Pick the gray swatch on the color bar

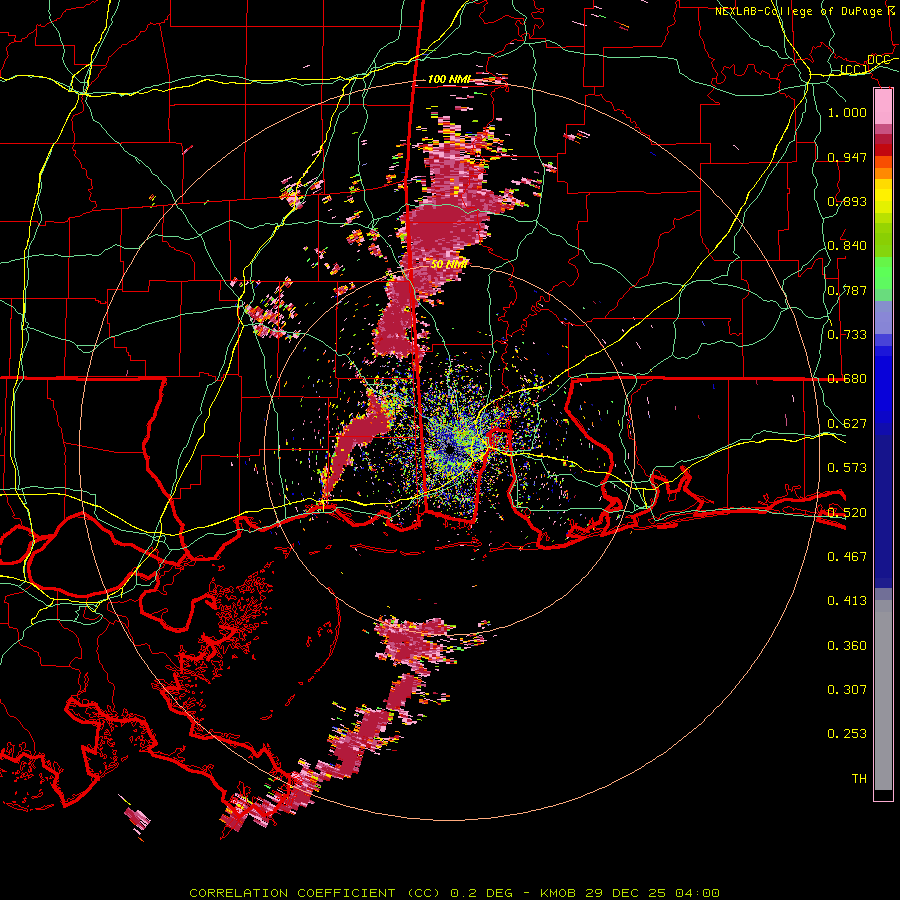pos(883,695)
